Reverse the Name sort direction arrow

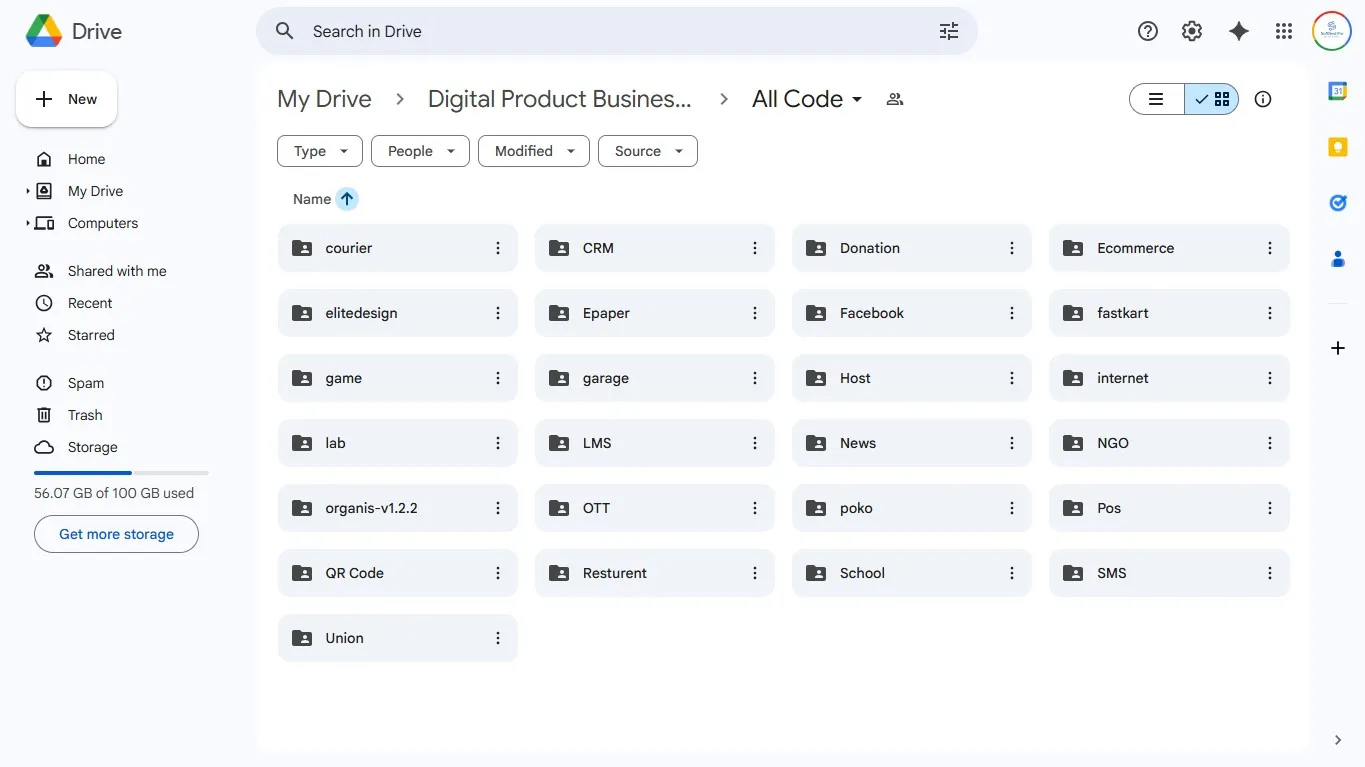point(346,199)
